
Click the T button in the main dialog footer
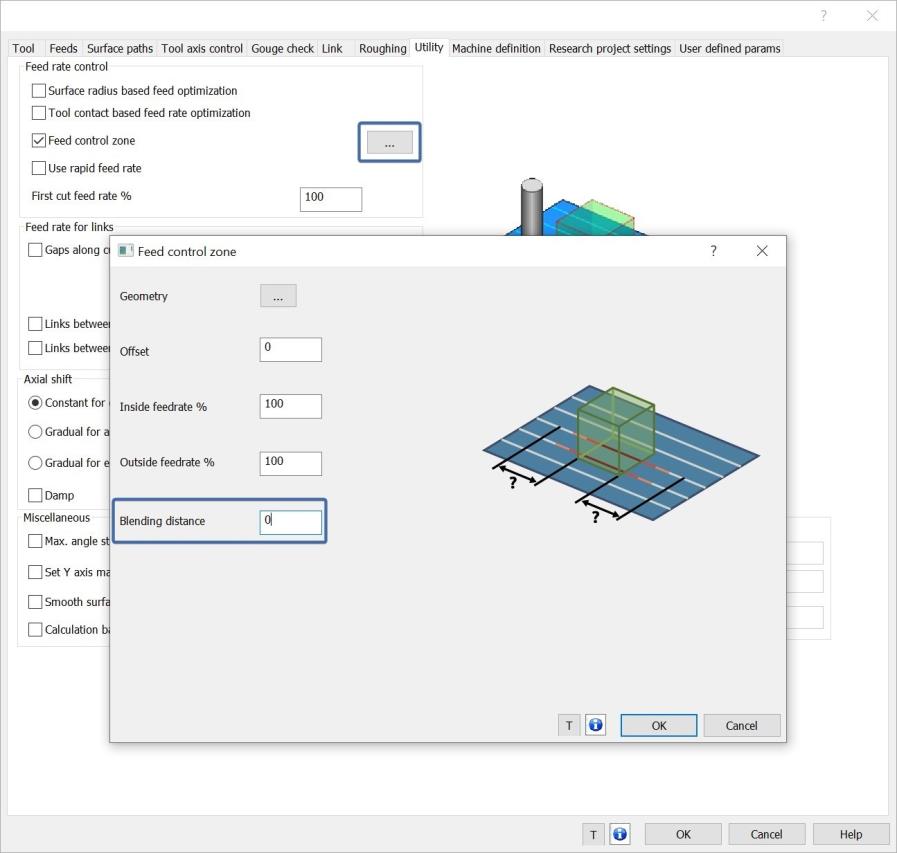tap(593, 834)
